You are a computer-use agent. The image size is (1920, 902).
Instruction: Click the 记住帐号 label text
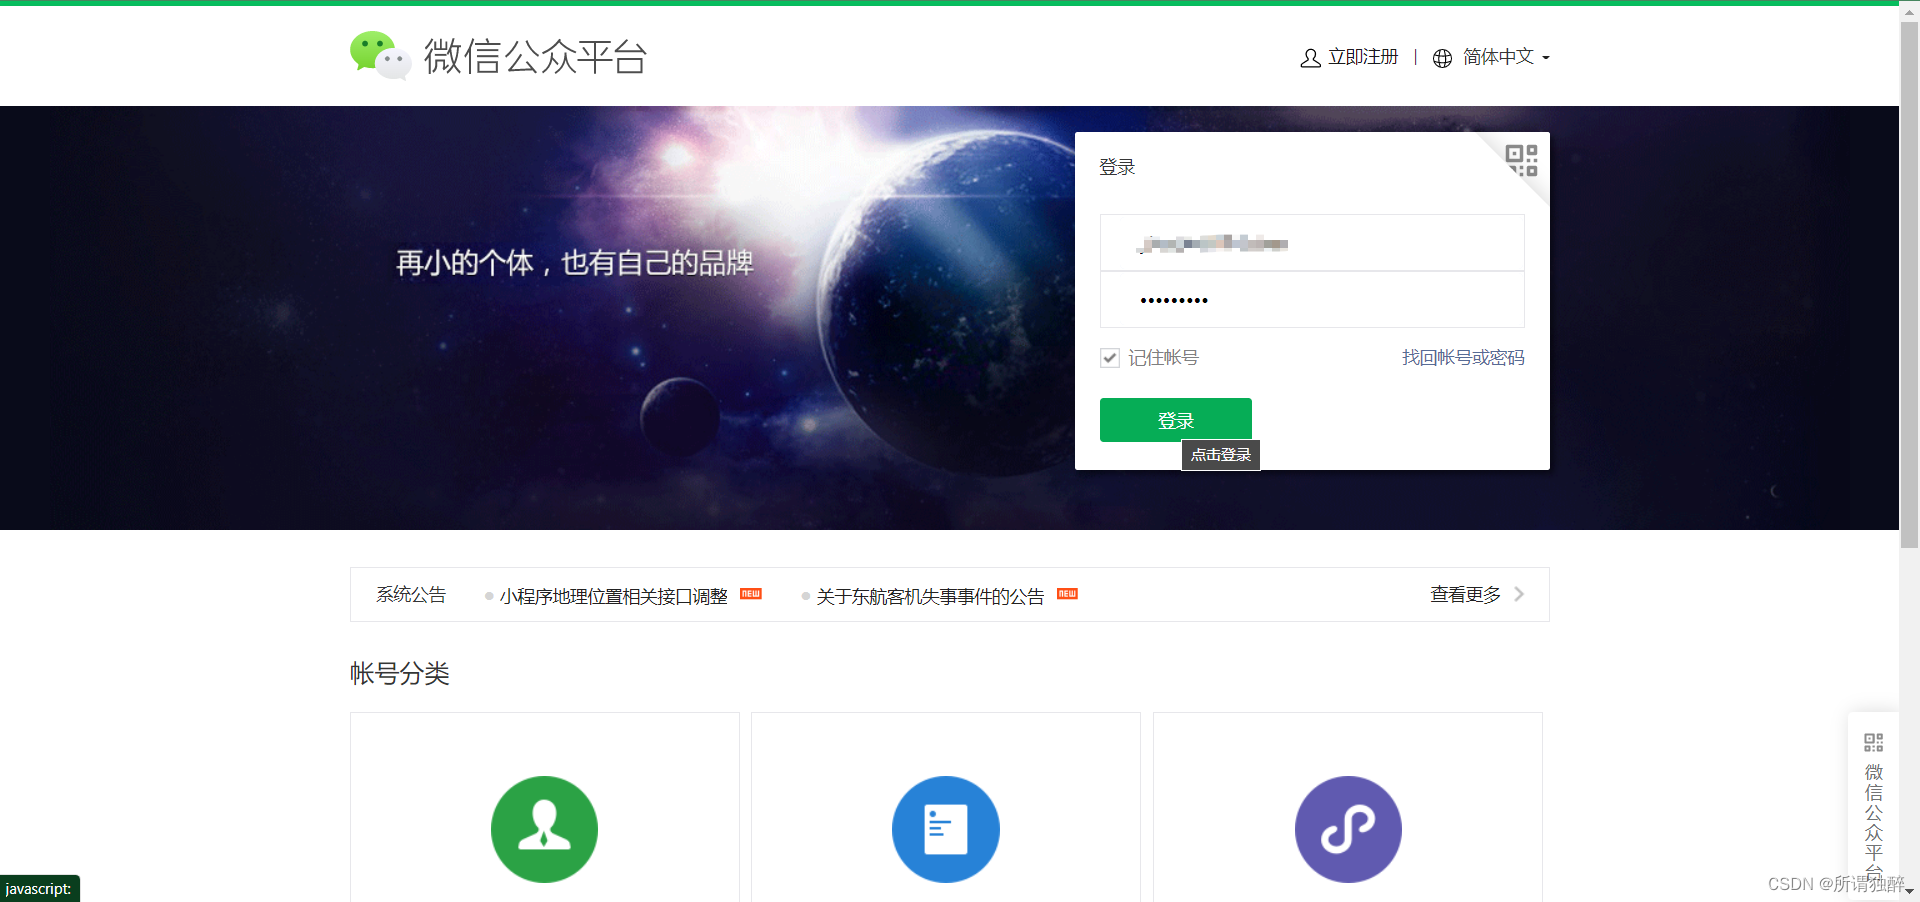click(x=1163, y=358)
